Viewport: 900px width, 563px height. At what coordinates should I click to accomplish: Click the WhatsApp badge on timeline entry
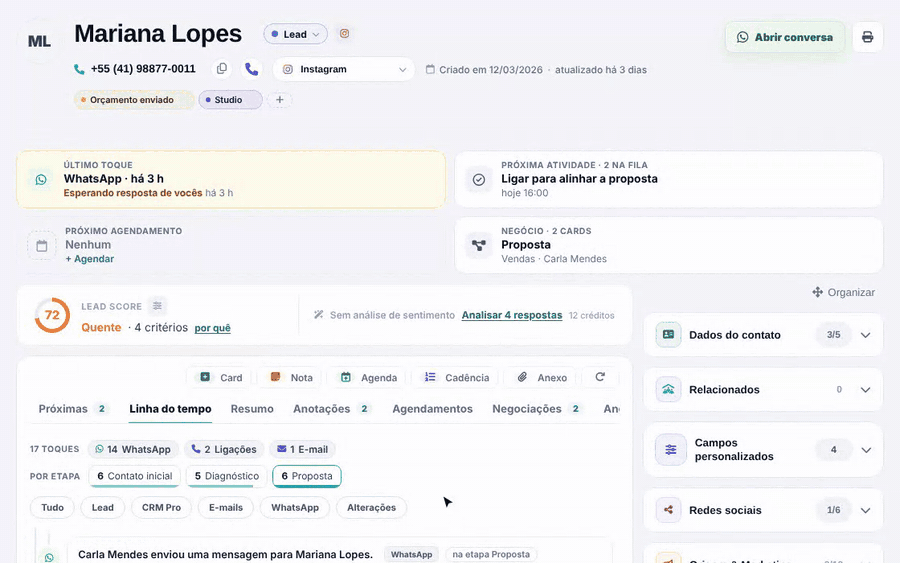(412, 554)
